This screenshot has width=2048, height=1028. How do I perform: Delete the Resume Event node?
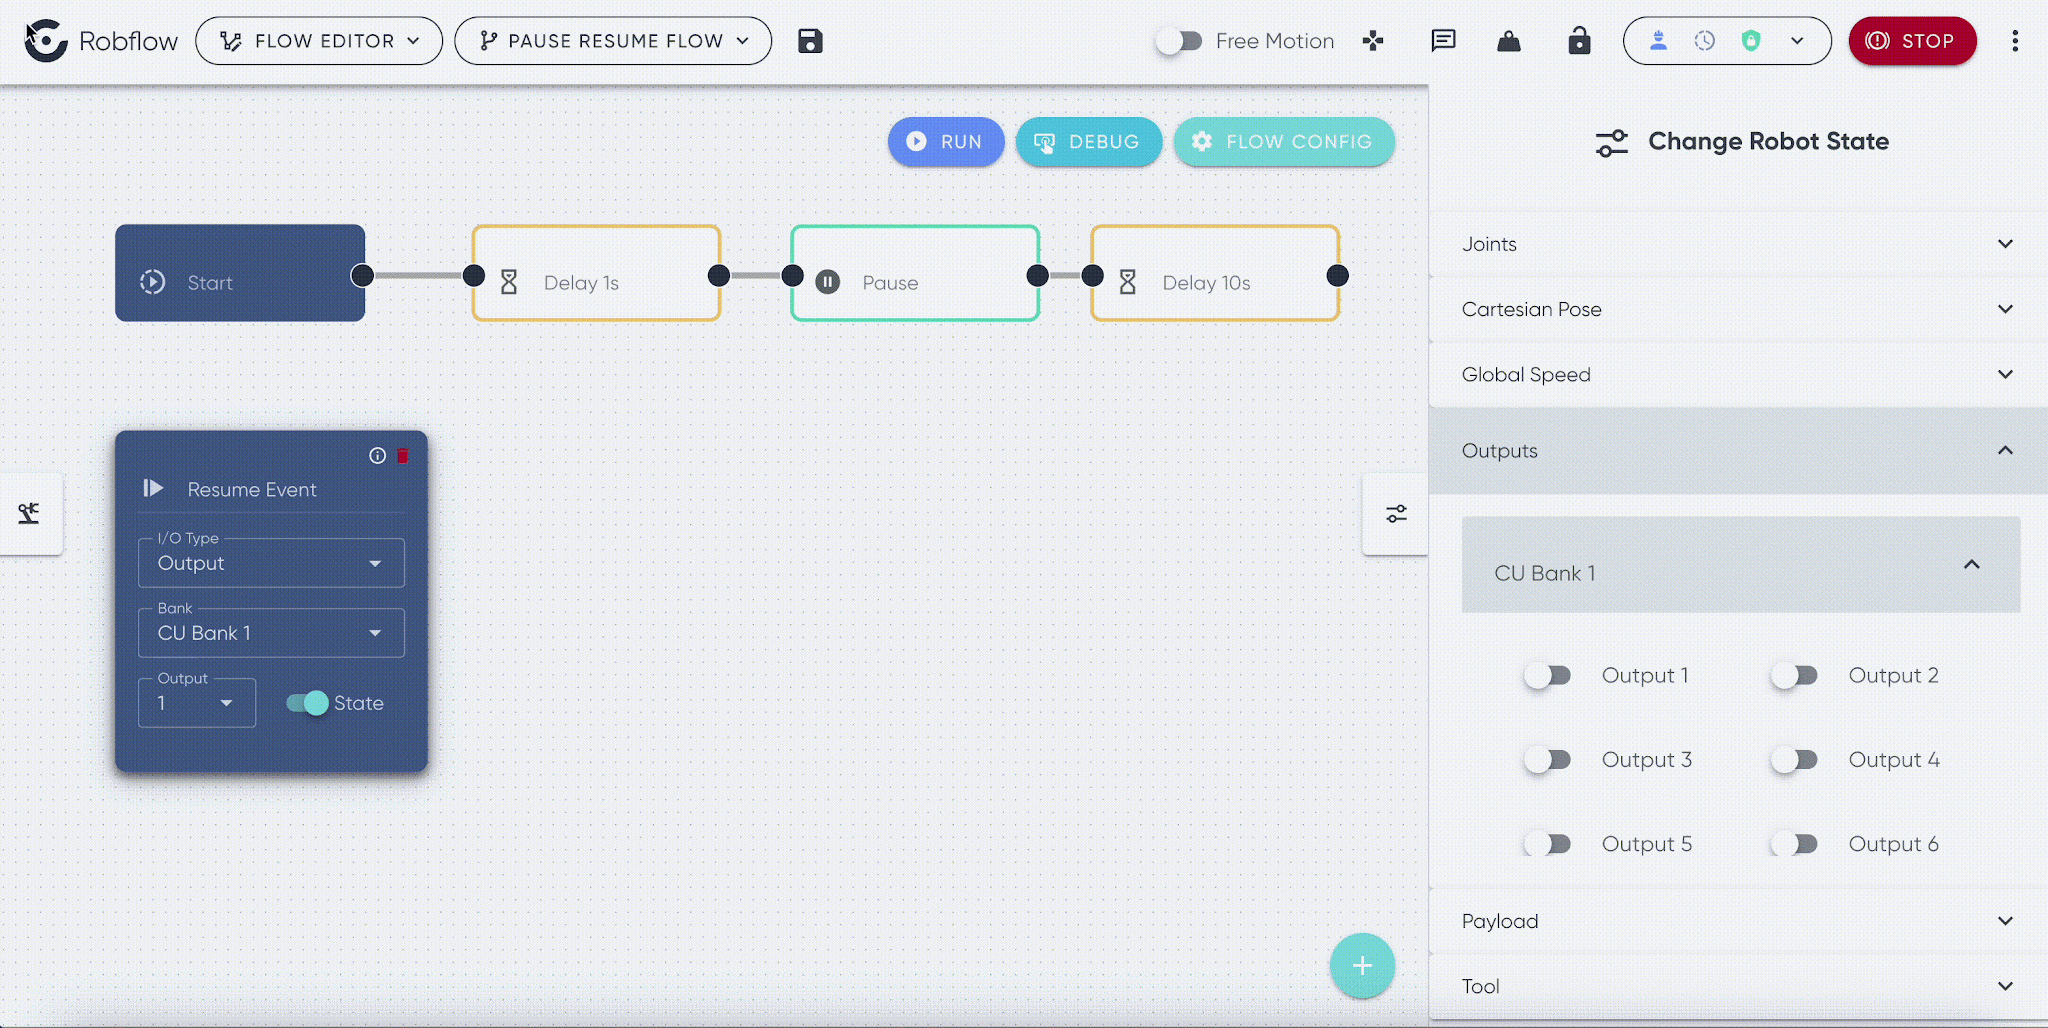403,456
